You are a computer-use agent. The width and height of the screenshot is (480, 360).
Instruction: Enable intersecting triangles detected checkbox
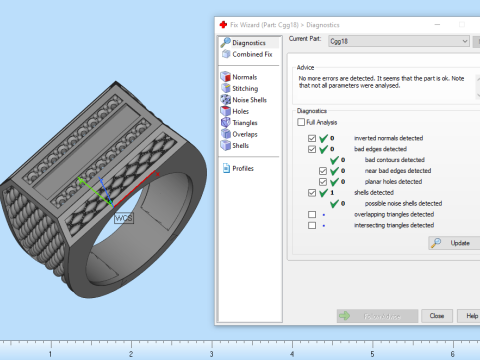[312, 225]
